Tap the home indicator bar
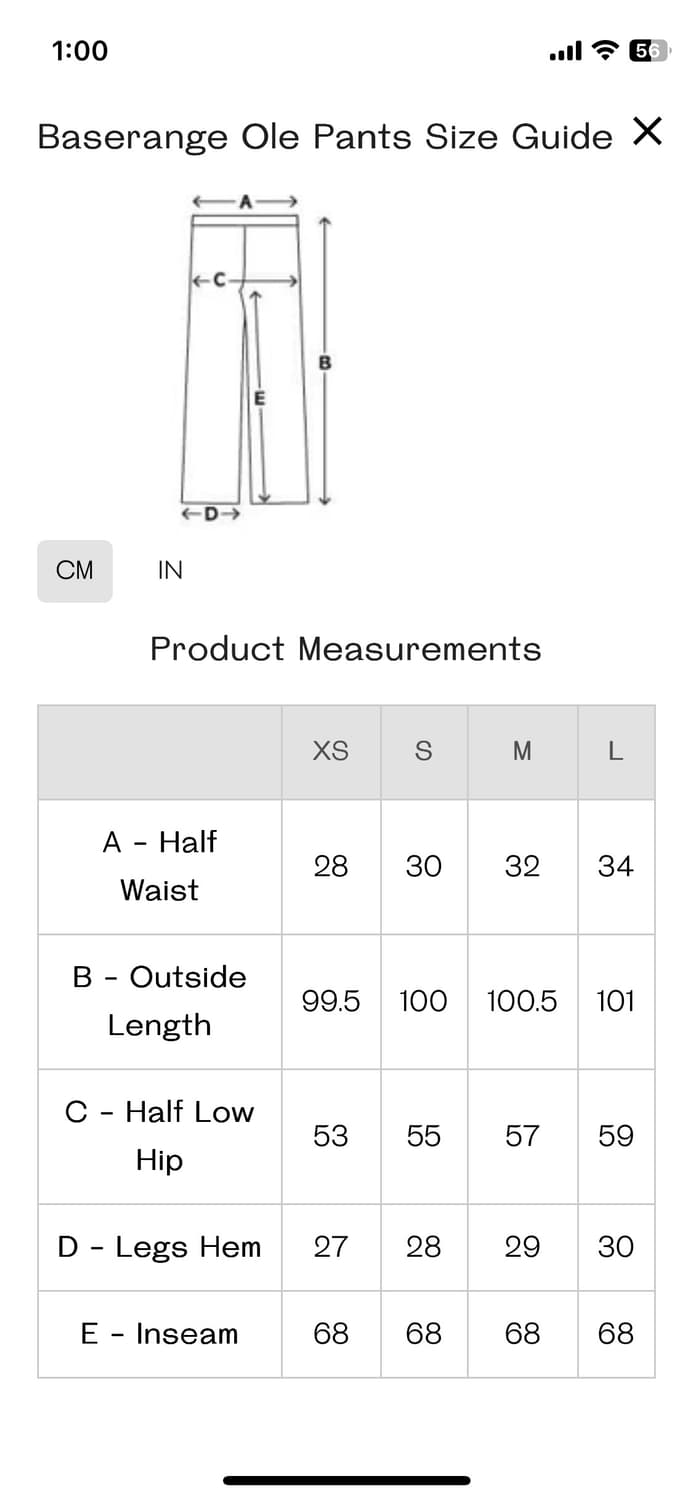 click(x=346, y=1480)
